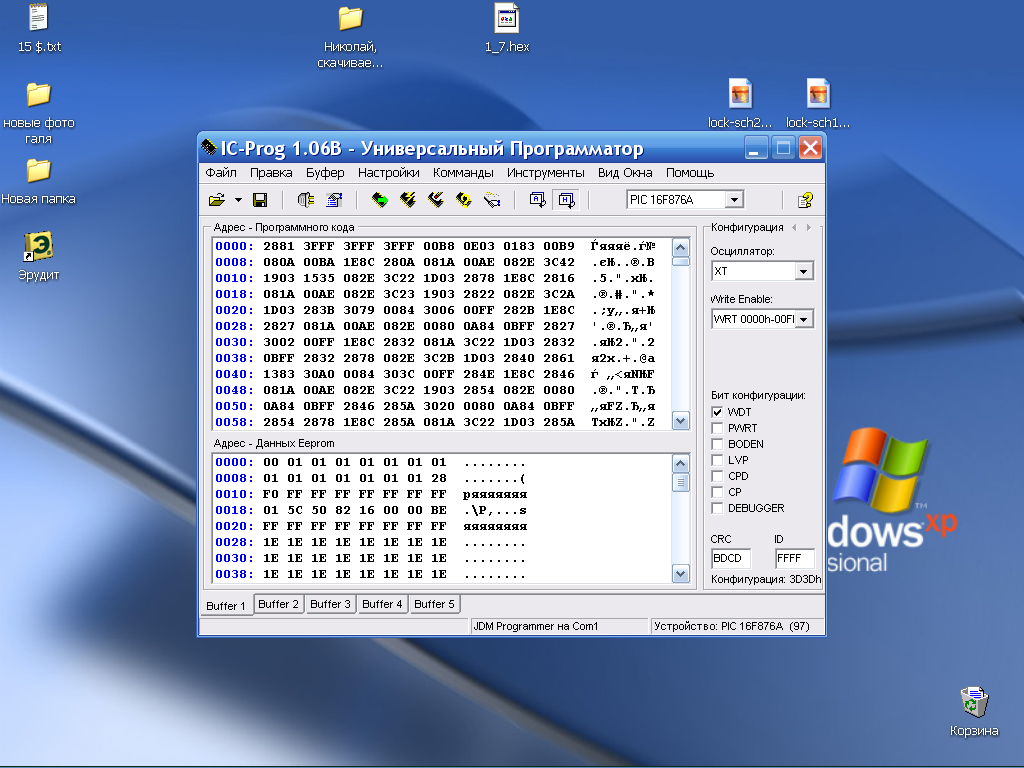1024x768 pixels.
Task: Enable the CP code protect checkbox
Action: pyautogui.click(x=717, y=492)
